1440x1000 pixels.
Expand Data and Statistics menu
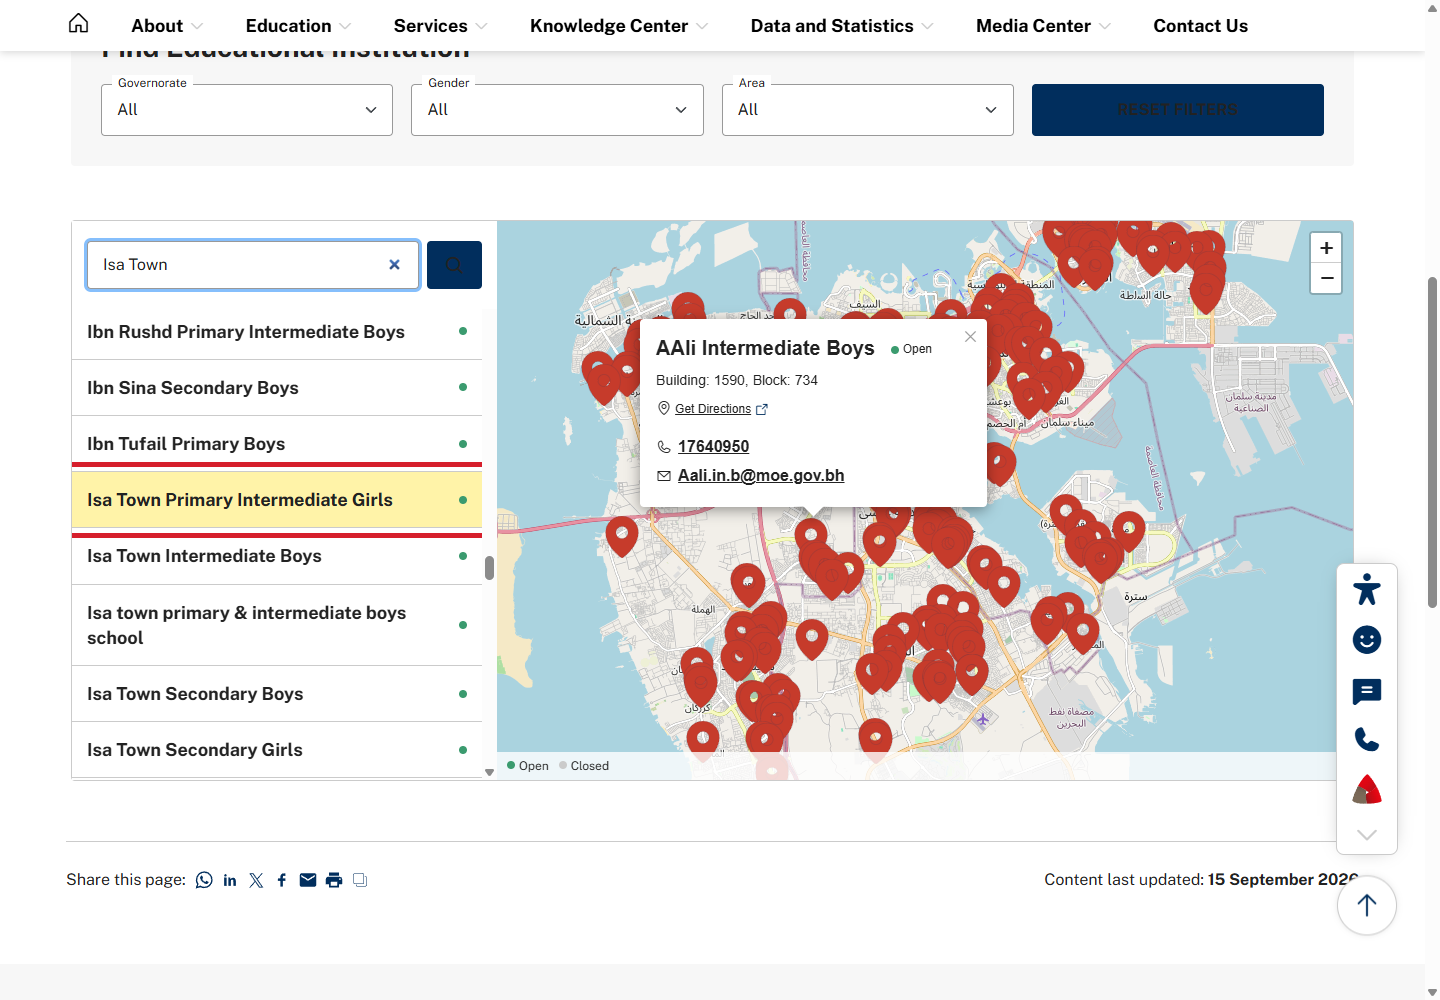[842, 26]
